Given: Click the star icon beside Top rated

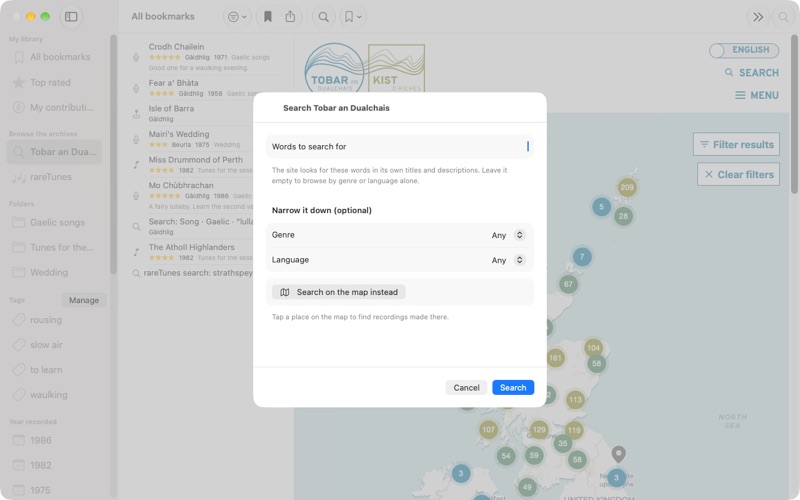Looking at the screenshot, I should tap(18, 82).
